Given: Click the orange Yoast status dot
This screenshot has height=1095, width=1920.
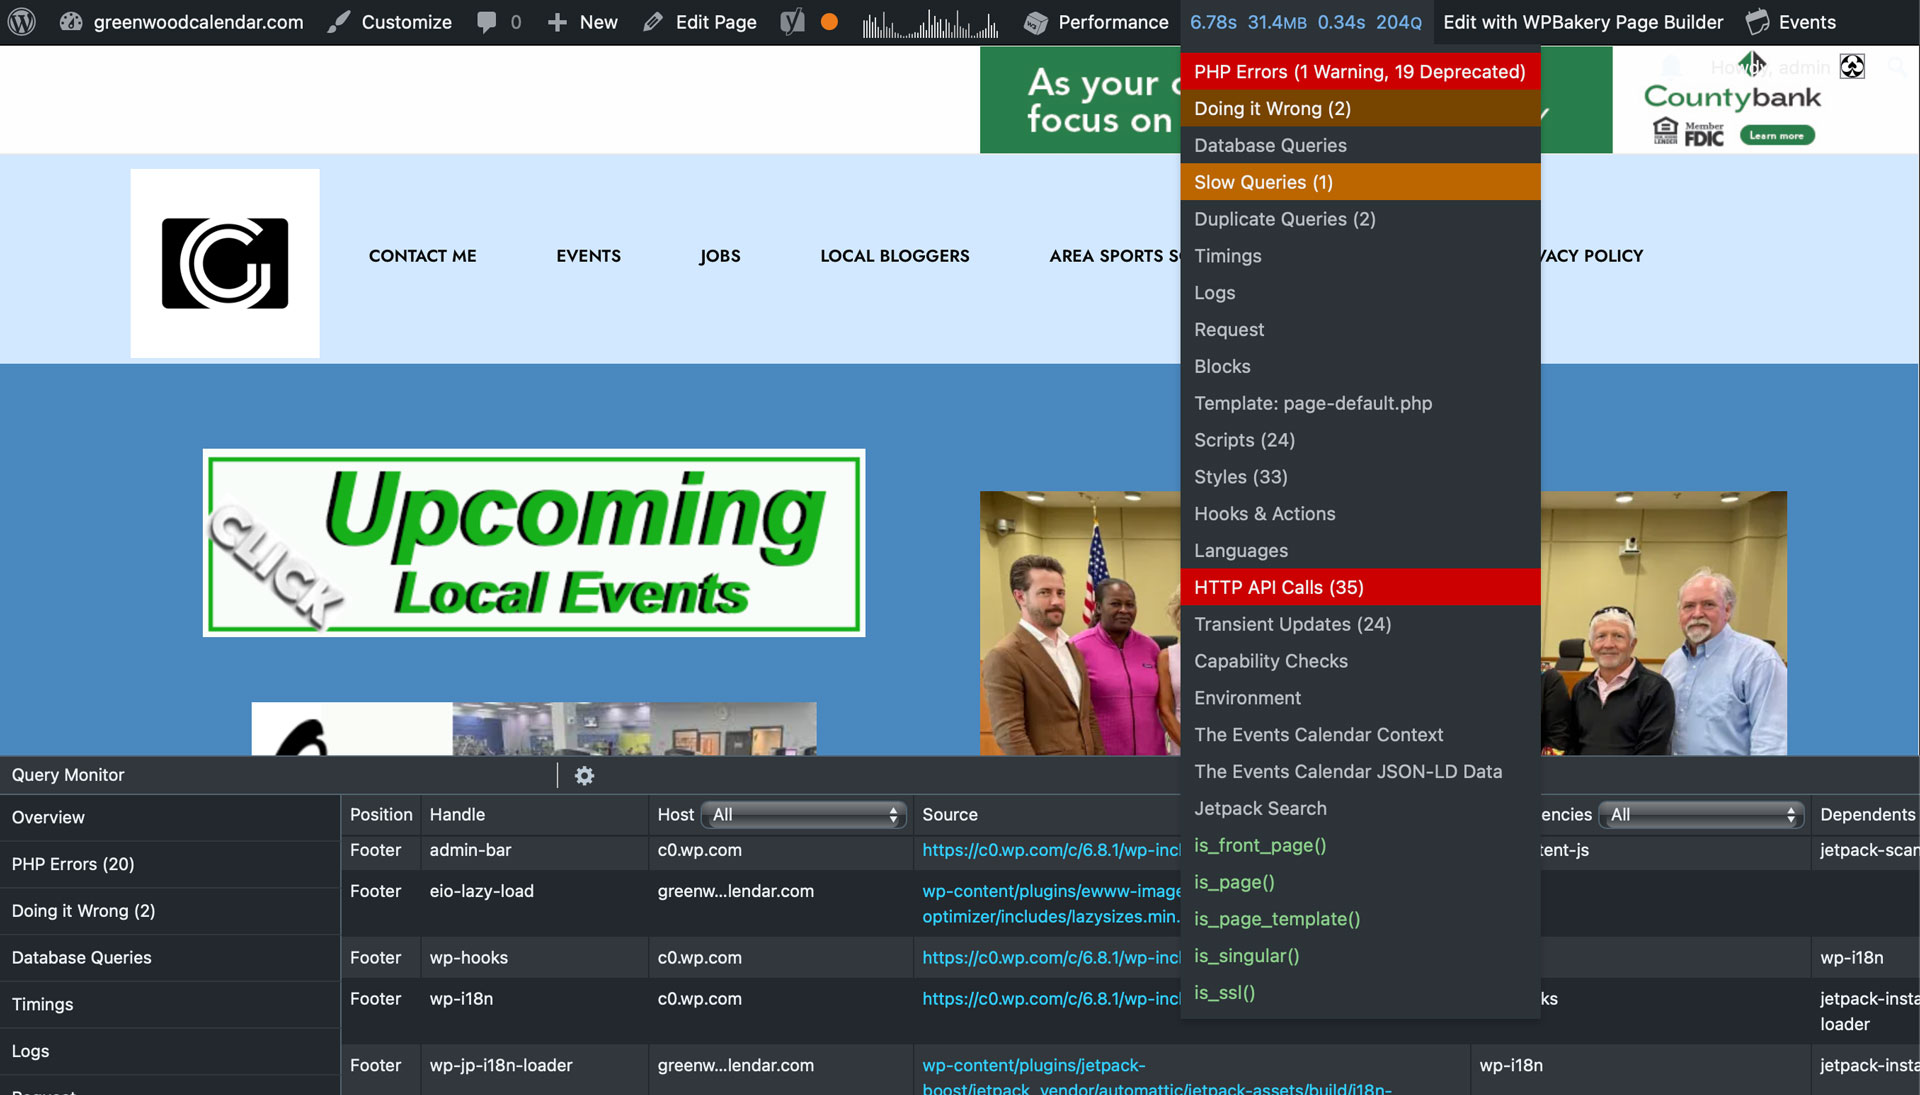Looking at the screenshot, I should [829, 22].
